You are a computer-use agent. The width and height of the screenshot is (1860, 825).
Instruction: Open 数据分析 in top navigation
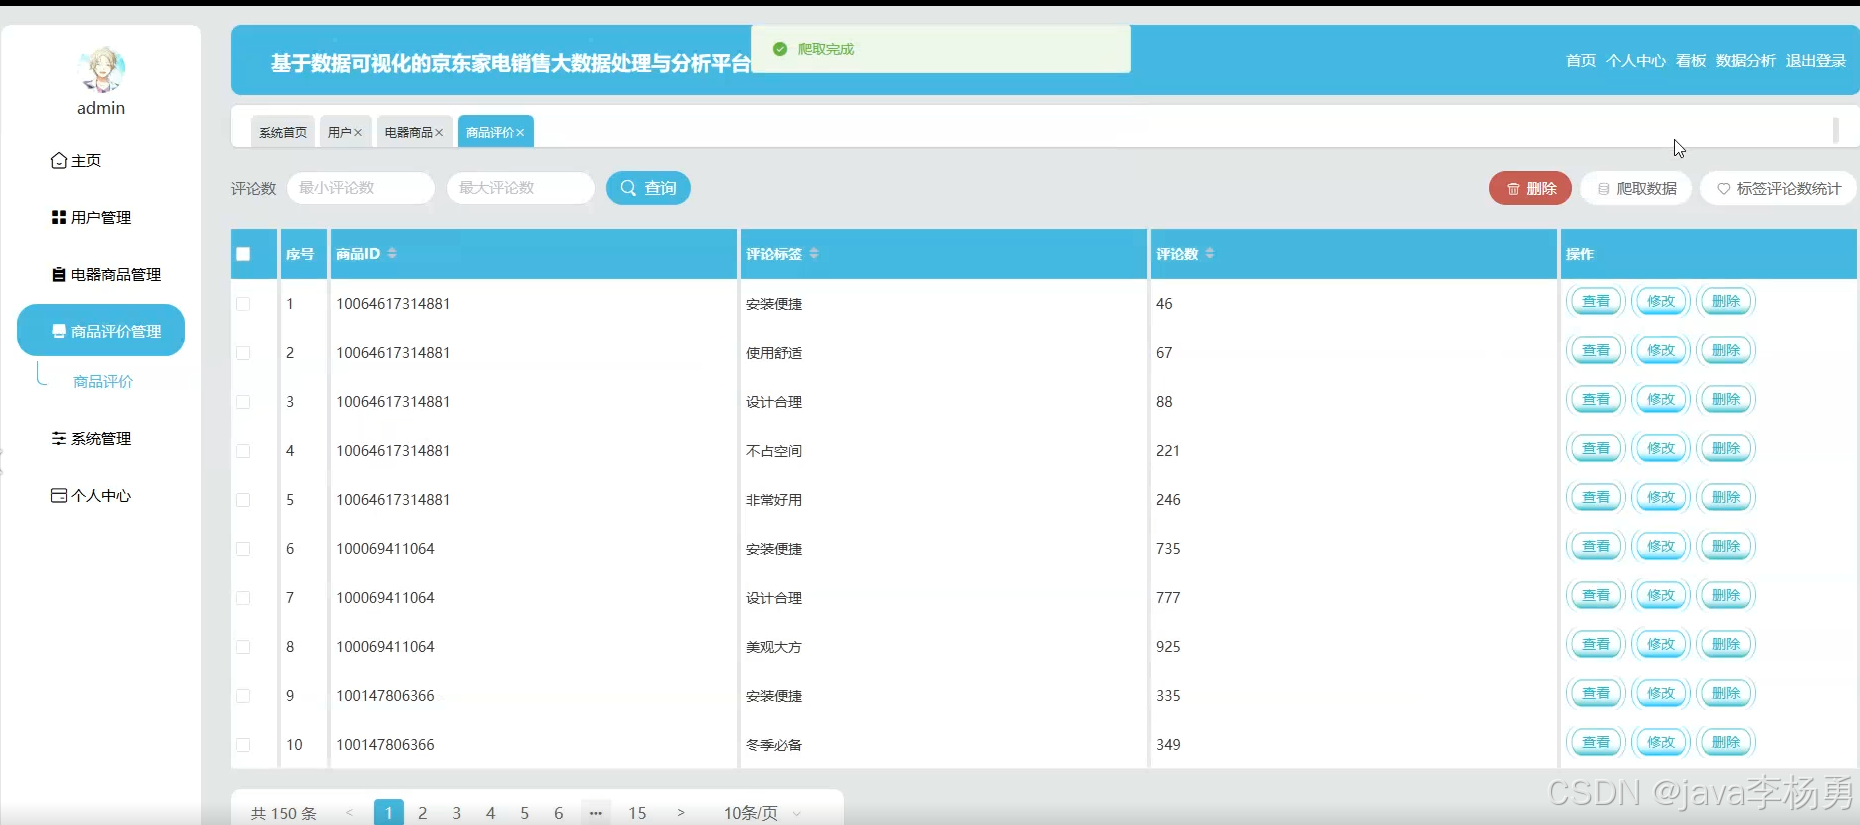pos(1746,61)
